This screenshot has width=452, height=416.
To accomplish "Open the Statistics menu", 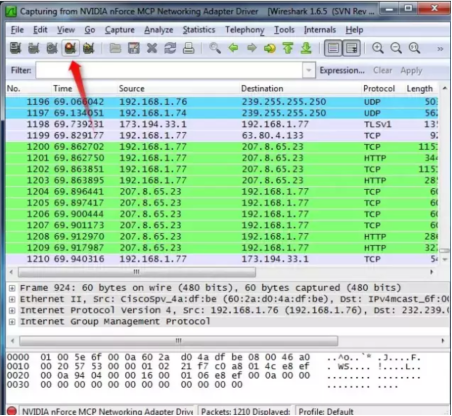I will (x=199, y=30).
